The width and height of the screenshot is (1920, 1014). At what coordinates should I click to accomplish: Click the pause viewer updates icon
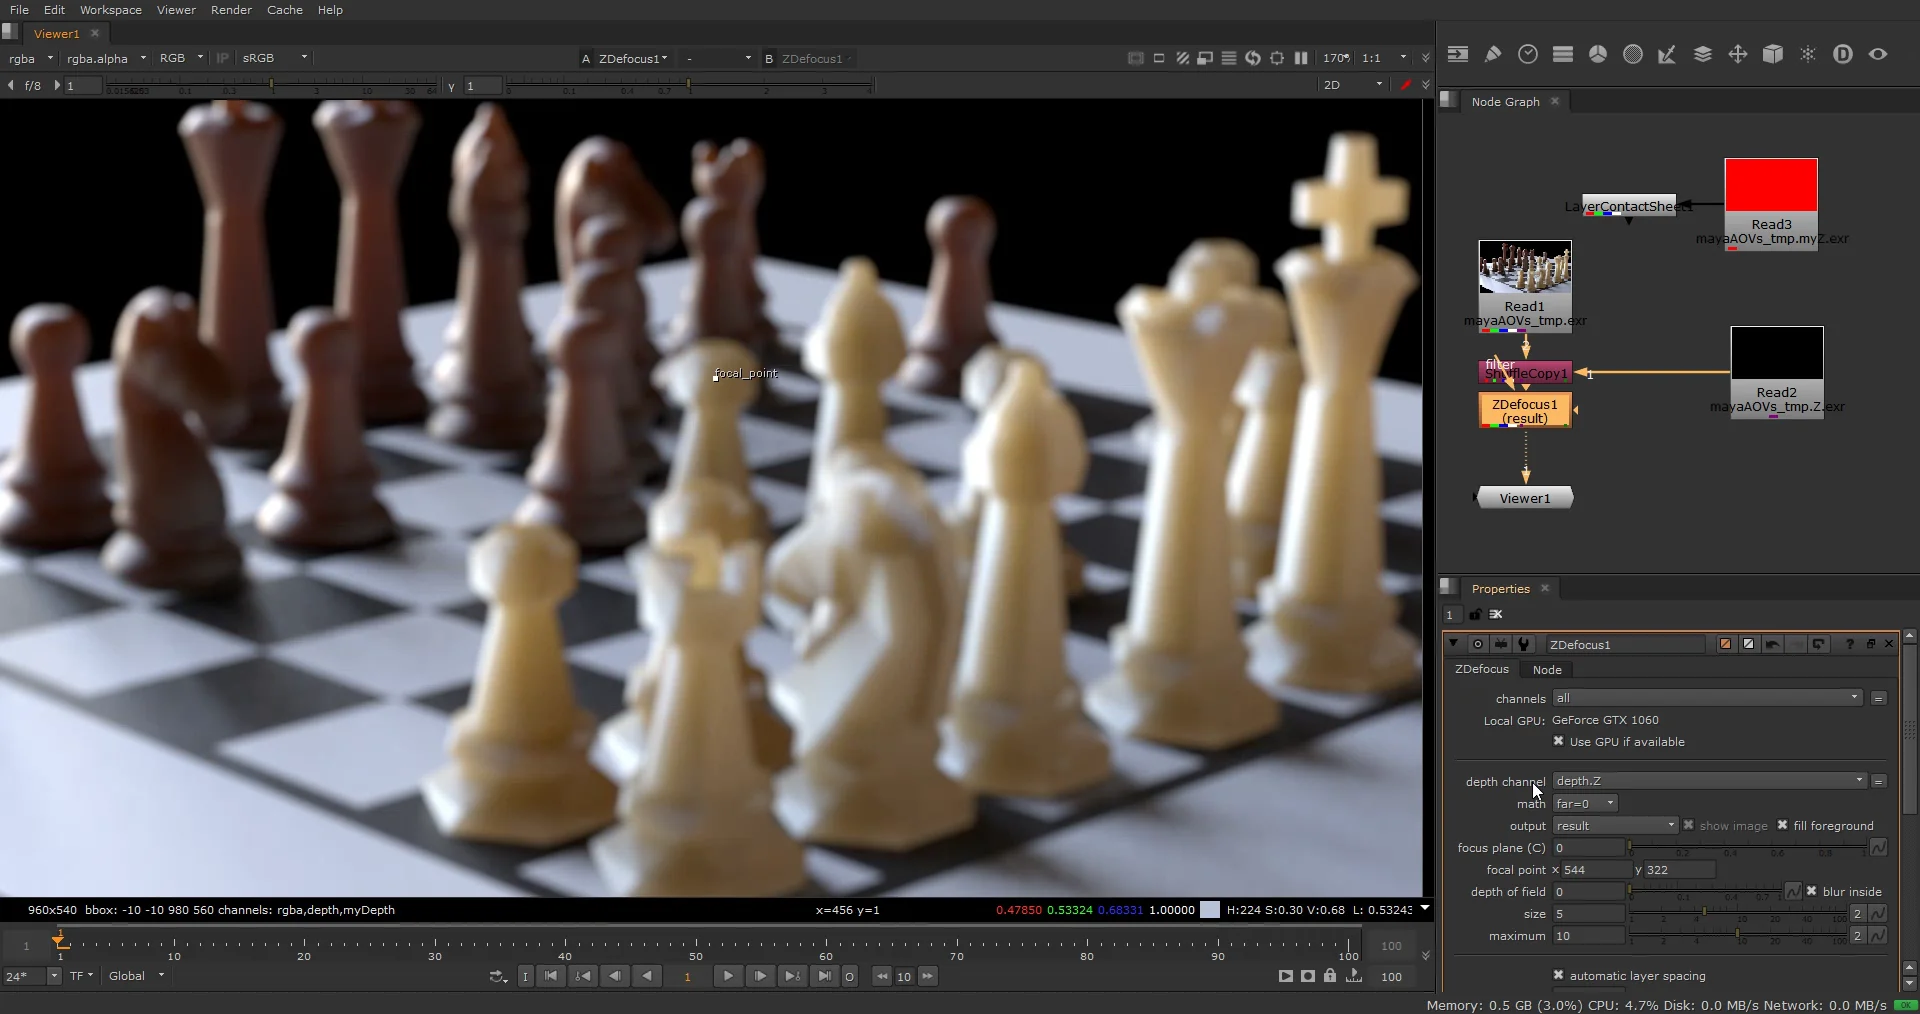click(1301, 59)
